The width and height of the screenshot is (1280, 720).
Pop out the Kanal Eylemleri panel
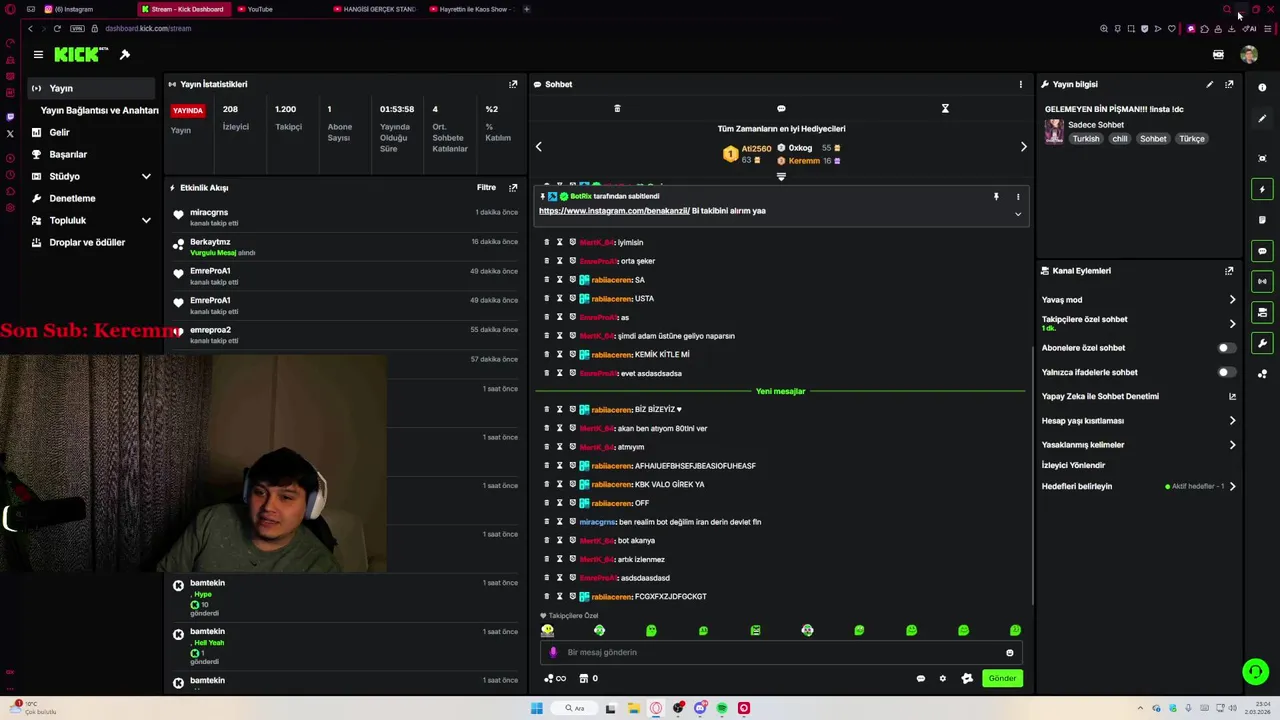(x=1229, y=270)
